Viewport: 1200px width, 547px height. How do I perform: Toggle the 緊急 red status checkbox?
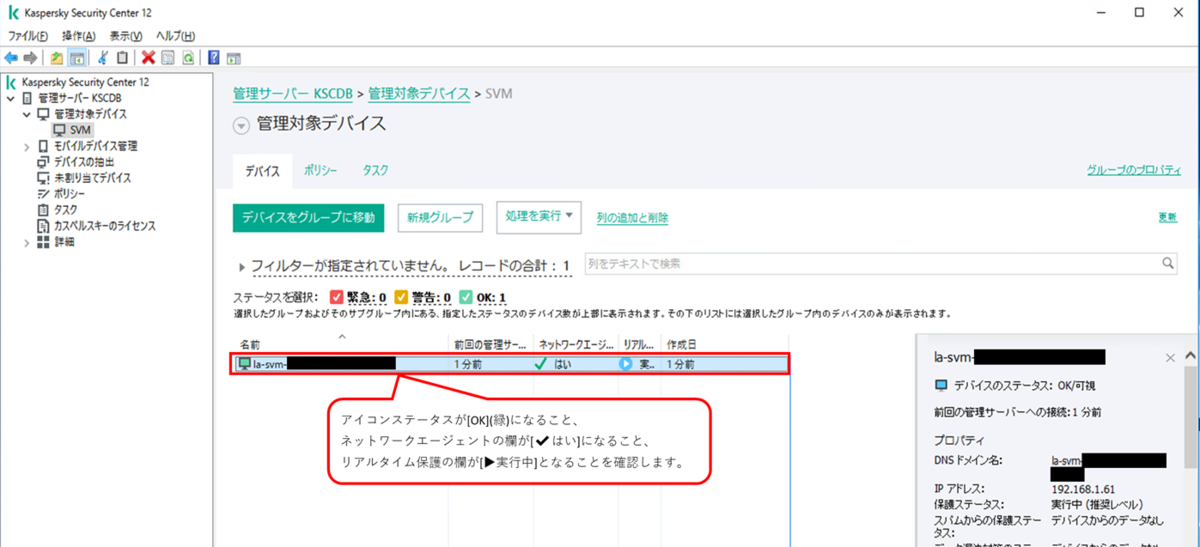(336, 297)
